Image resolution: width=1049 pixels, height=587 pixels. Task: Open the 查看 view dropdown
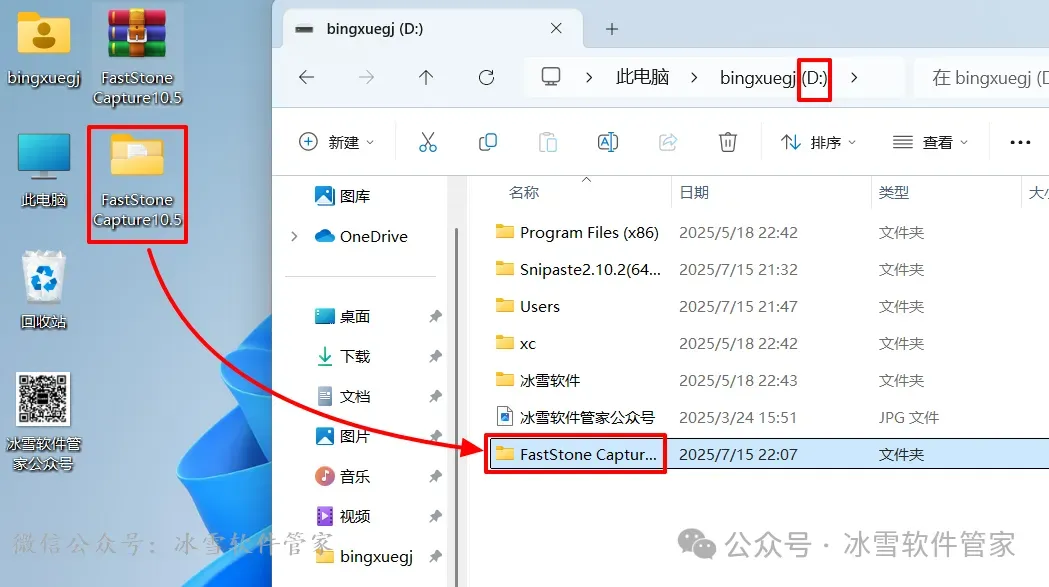pos(931,142)
